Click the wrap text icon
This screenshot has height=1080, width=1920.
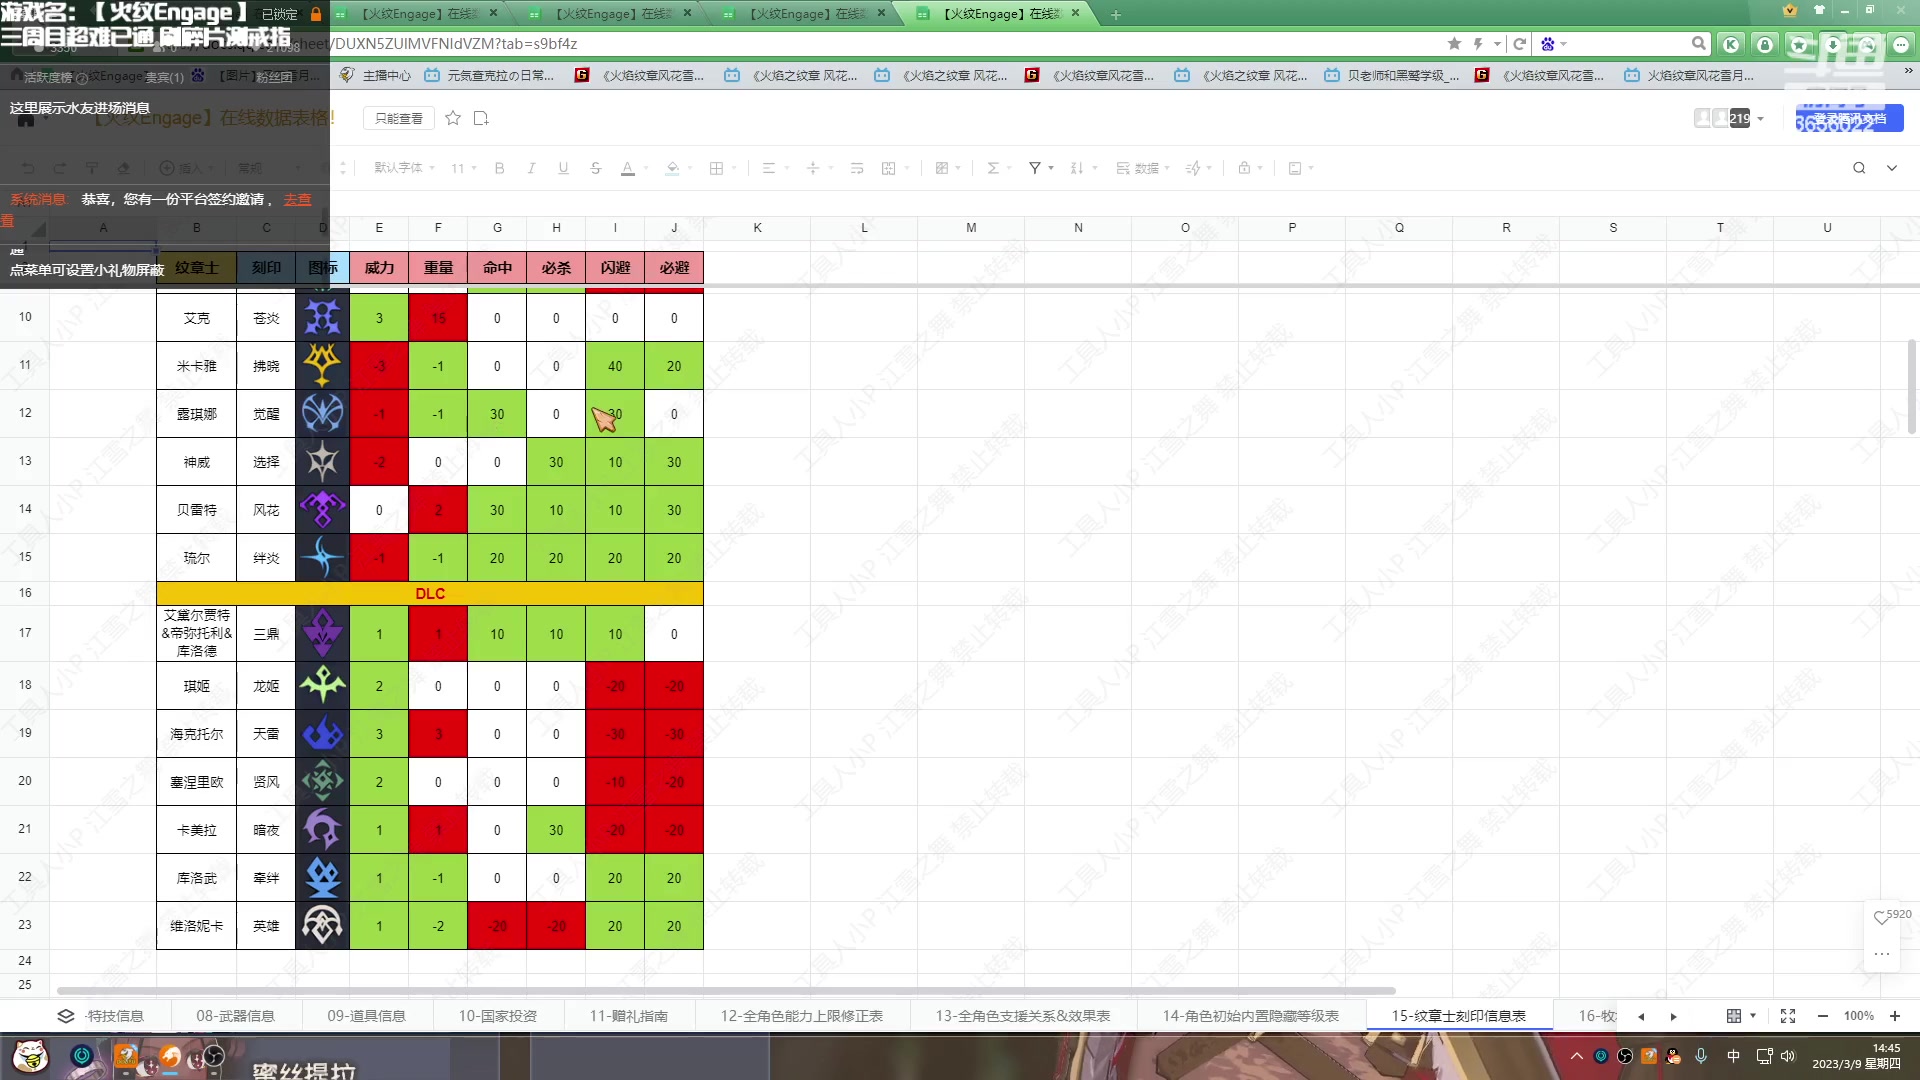click(857, 168)
